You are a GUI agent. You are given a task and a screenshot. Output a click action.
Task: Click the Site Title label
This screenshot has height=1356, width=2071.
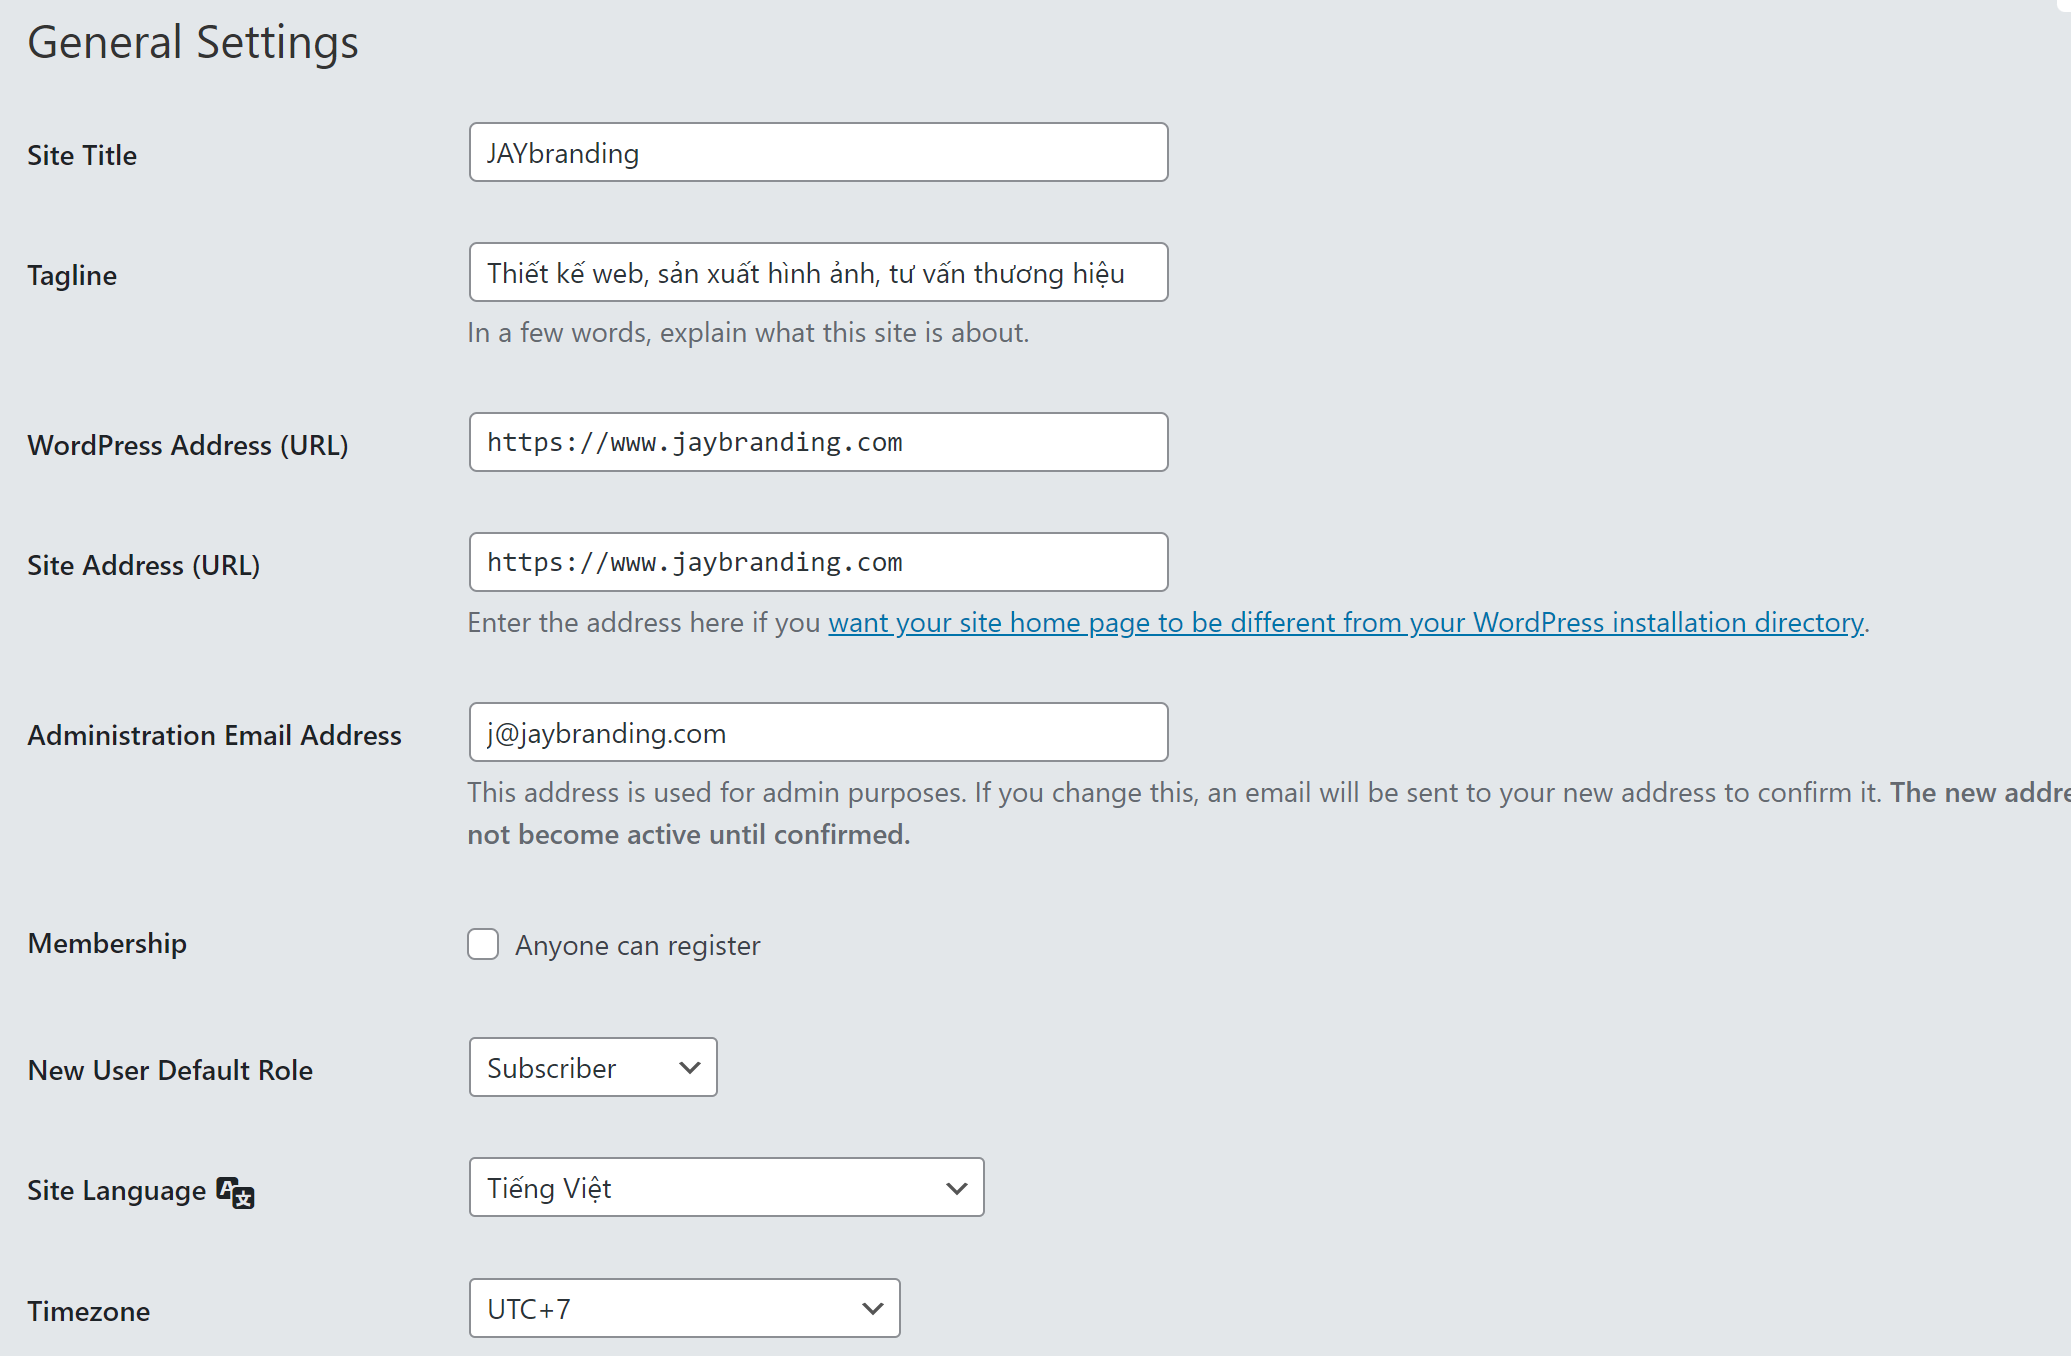[x=82, y=156]
